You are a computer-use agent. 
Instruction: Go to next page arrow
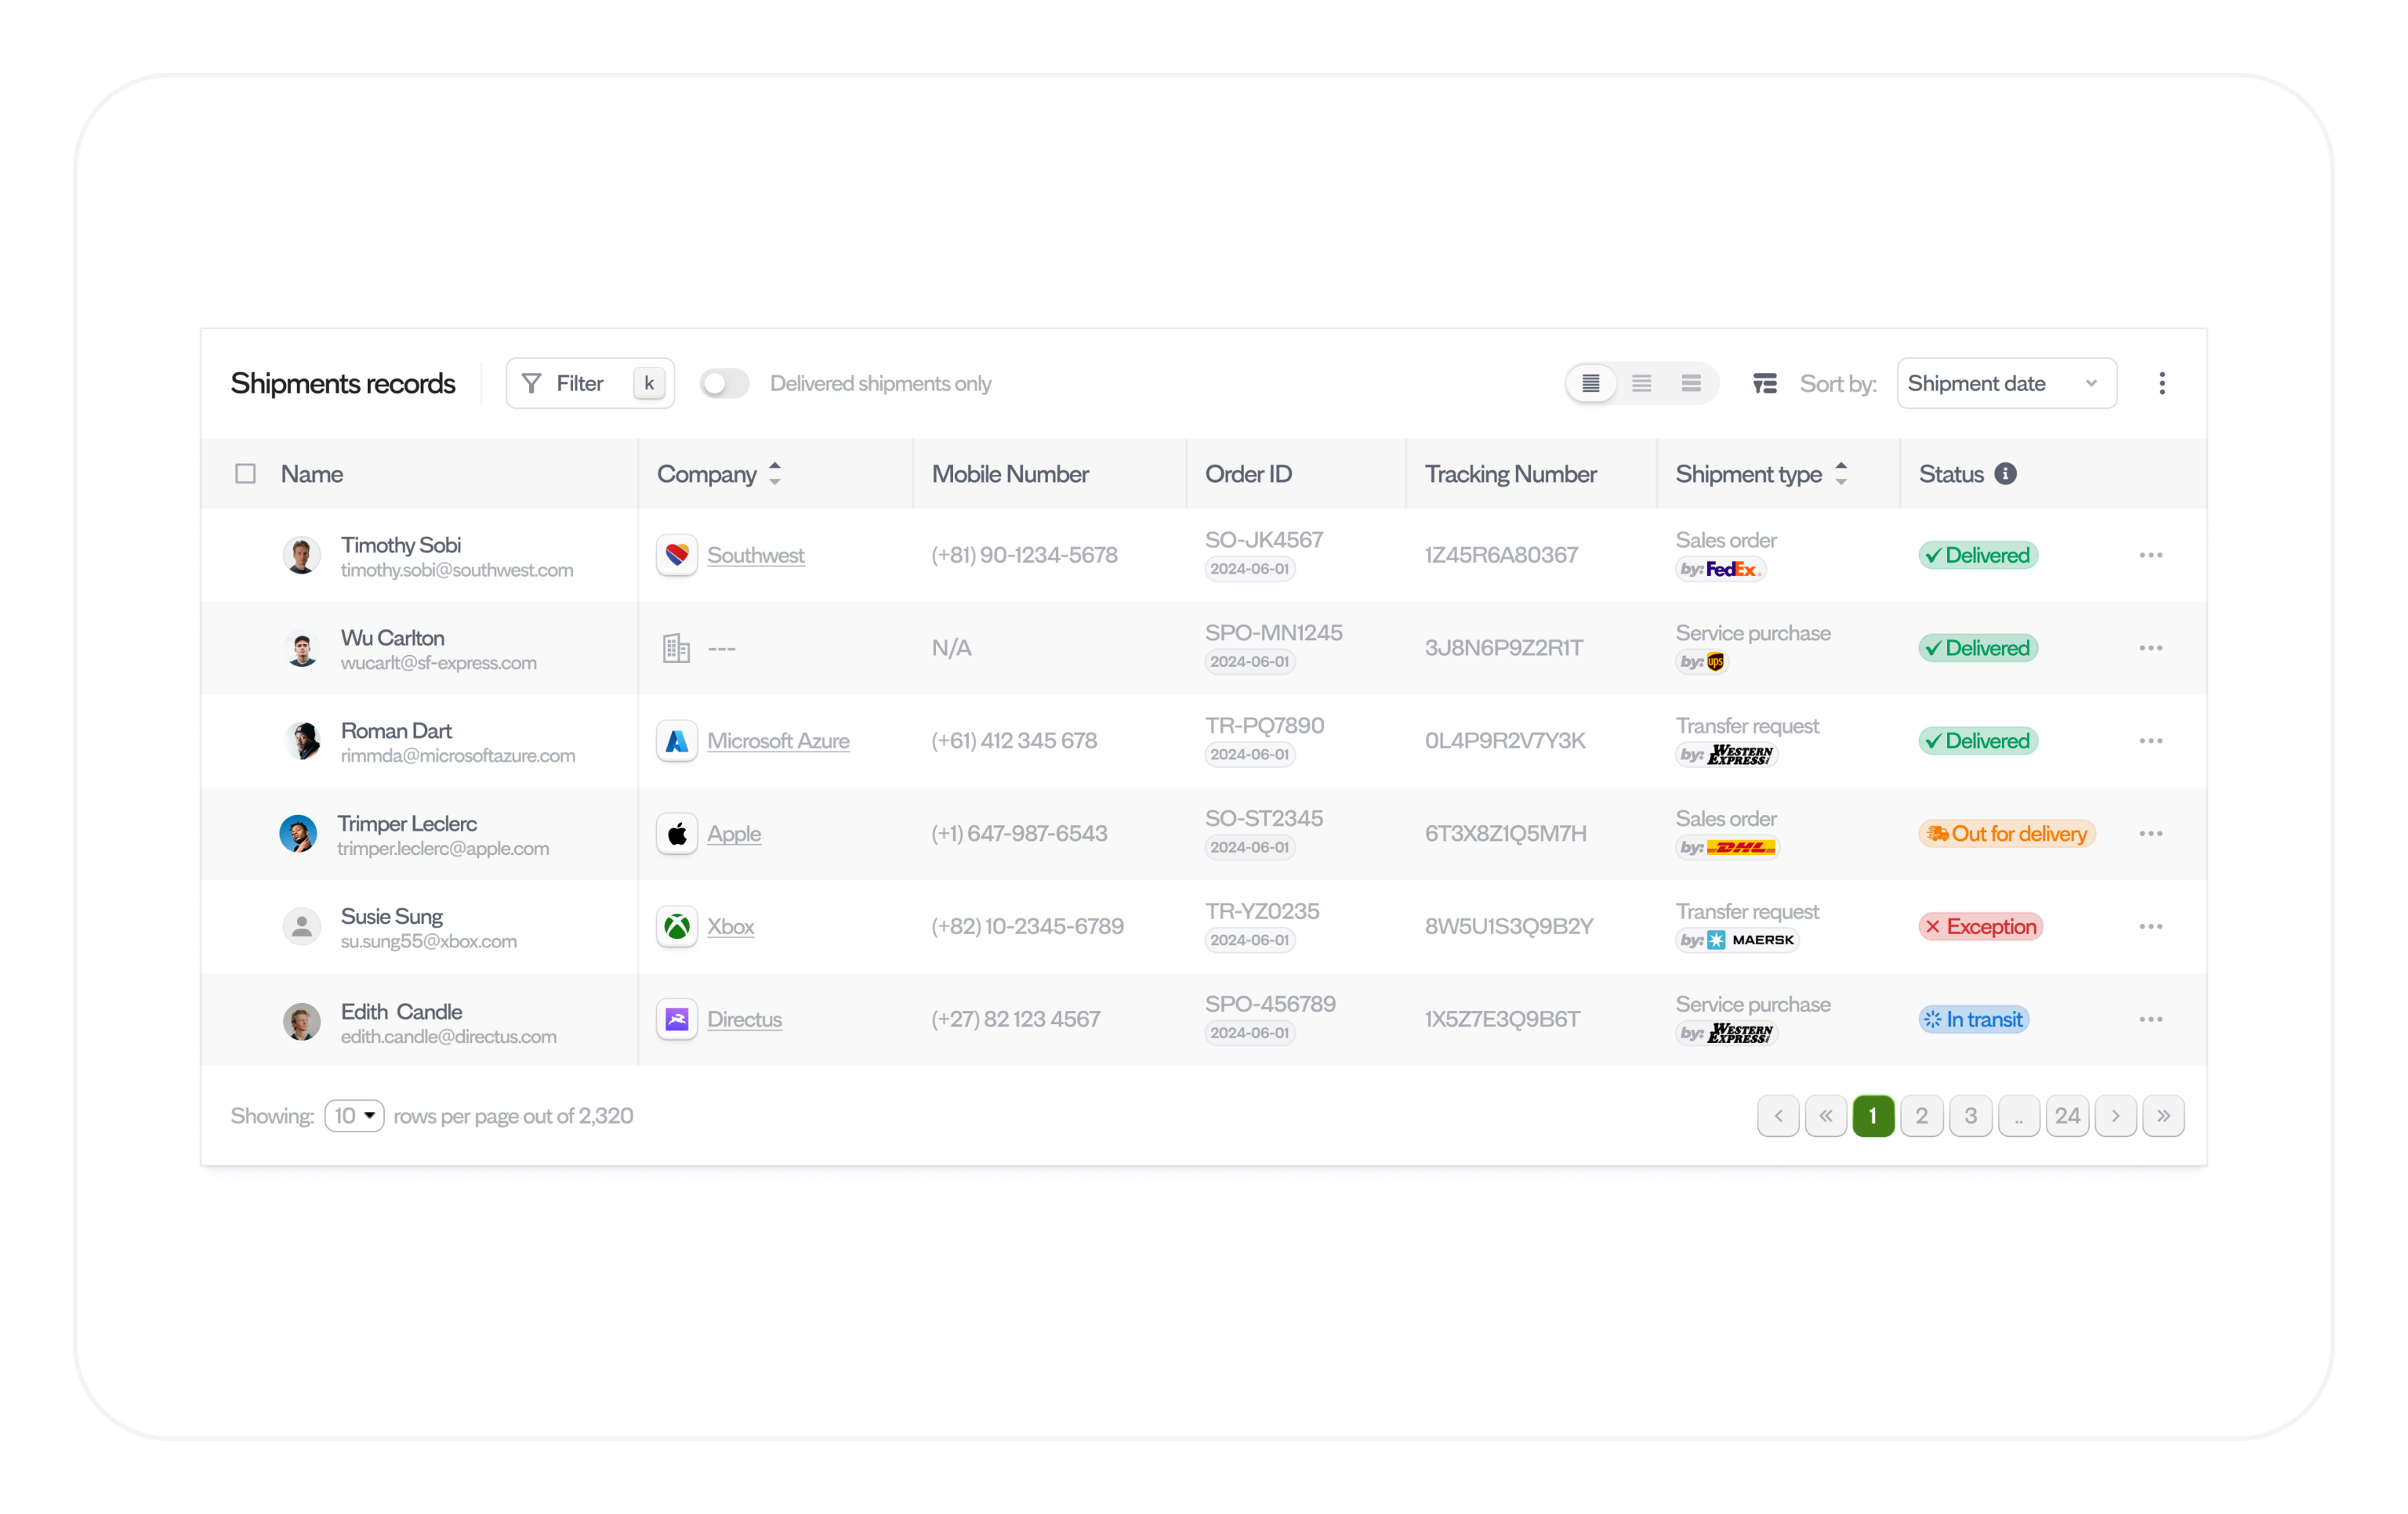(x=2116, y=1116)
